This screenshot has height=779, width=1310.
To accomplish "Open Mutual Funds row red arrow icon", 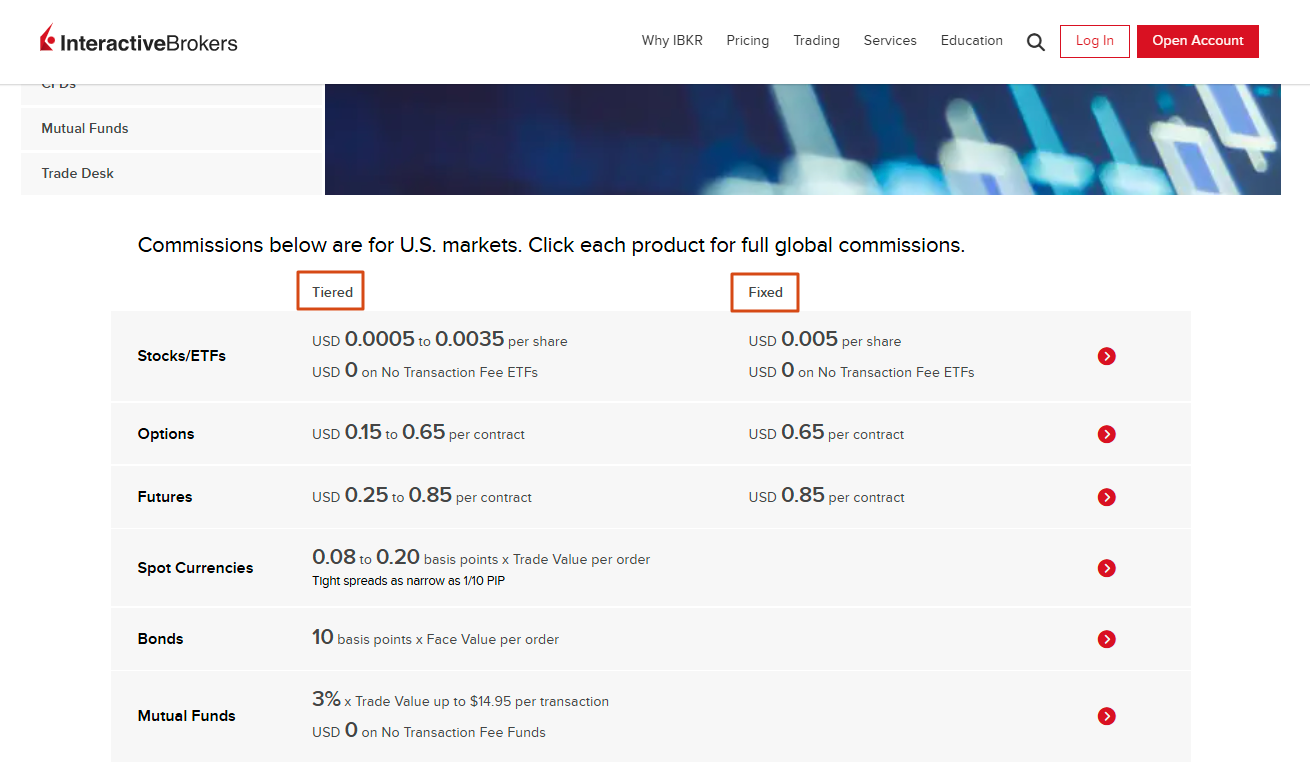I will tap(1106, 716).
